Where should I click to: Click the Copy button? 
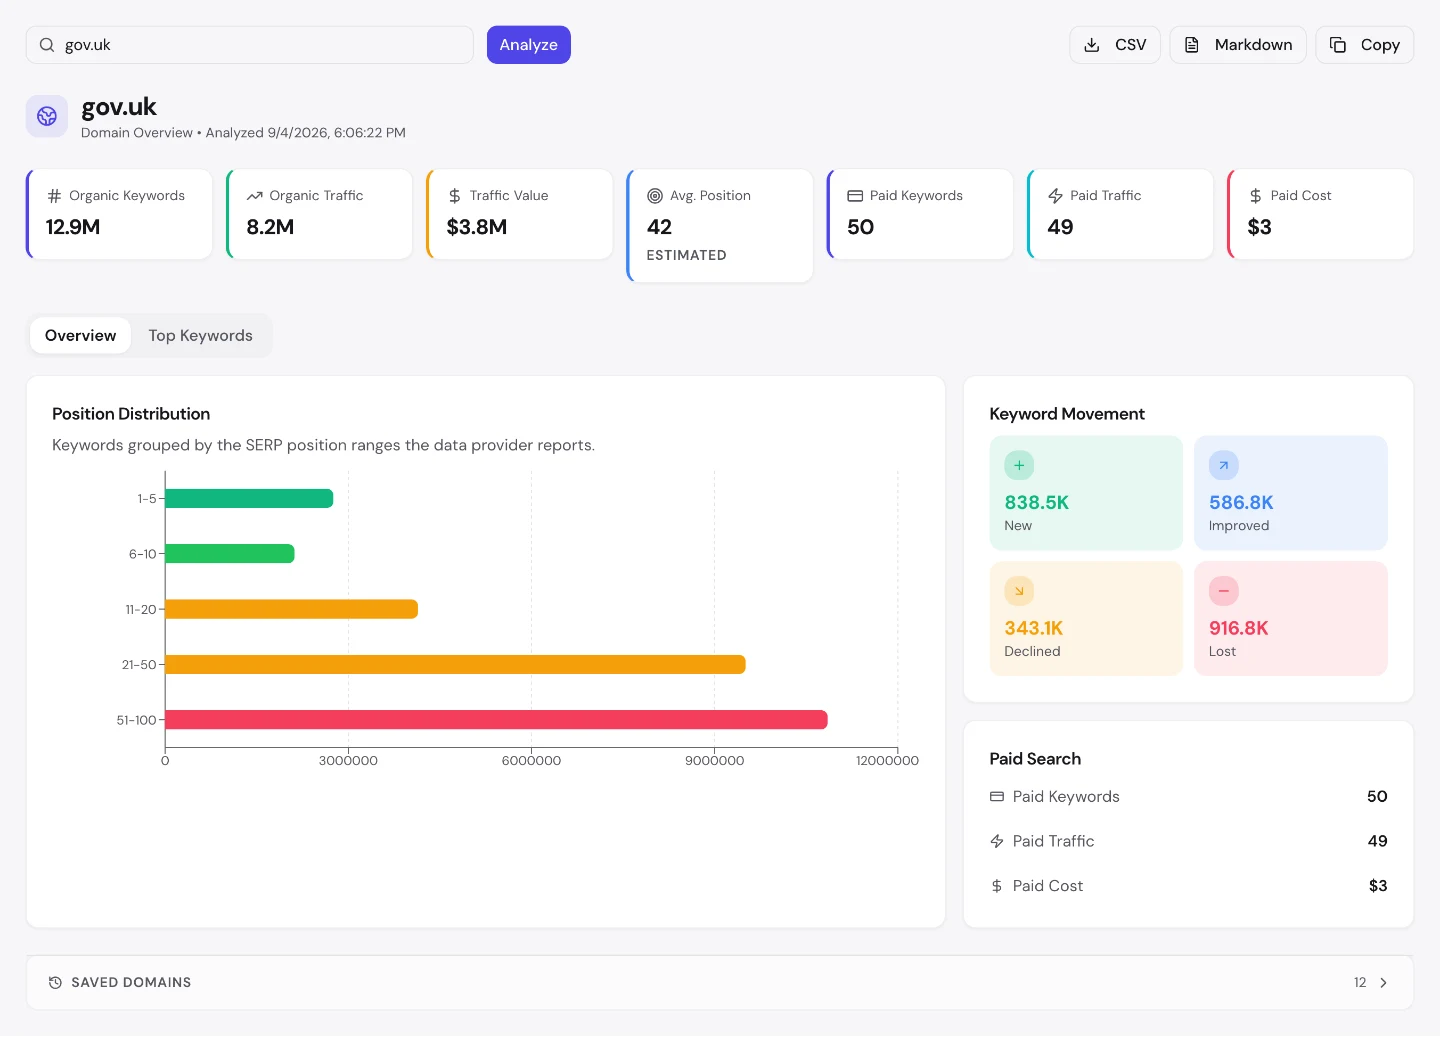click(x=1365, y=45)
